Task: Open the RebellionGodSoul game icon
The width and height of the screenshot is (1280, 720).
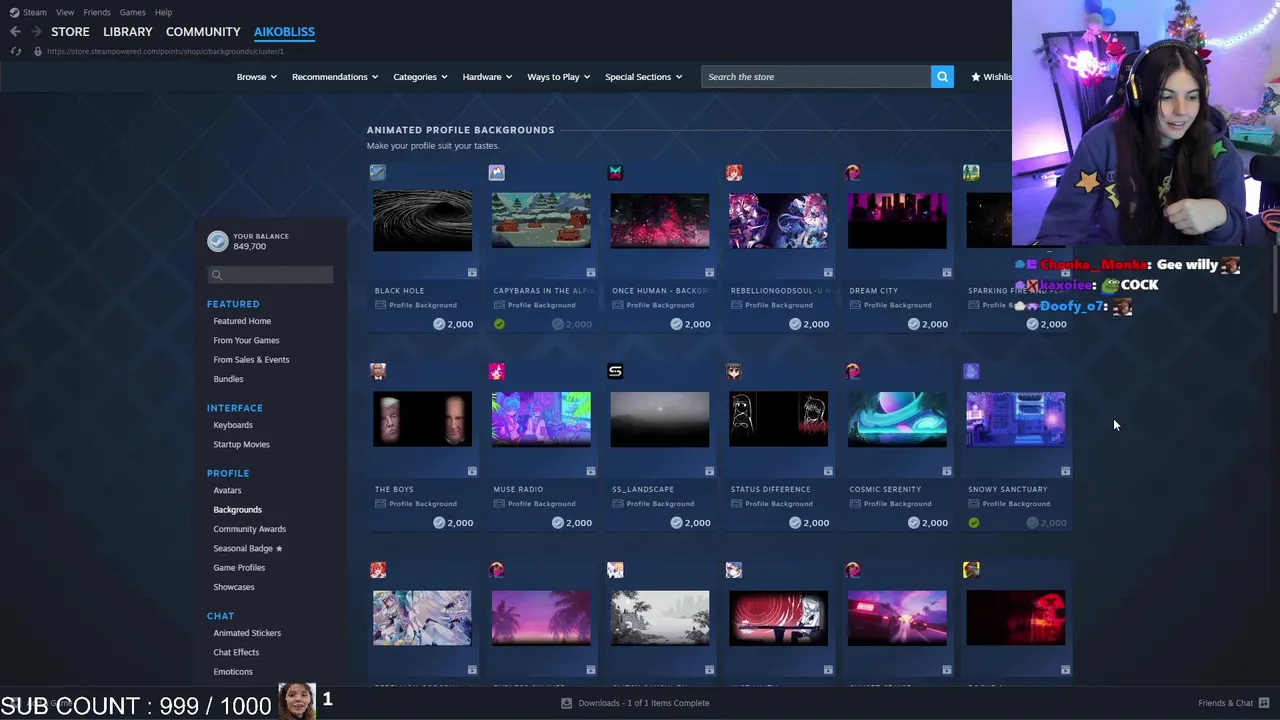Action: click(734, 173)
